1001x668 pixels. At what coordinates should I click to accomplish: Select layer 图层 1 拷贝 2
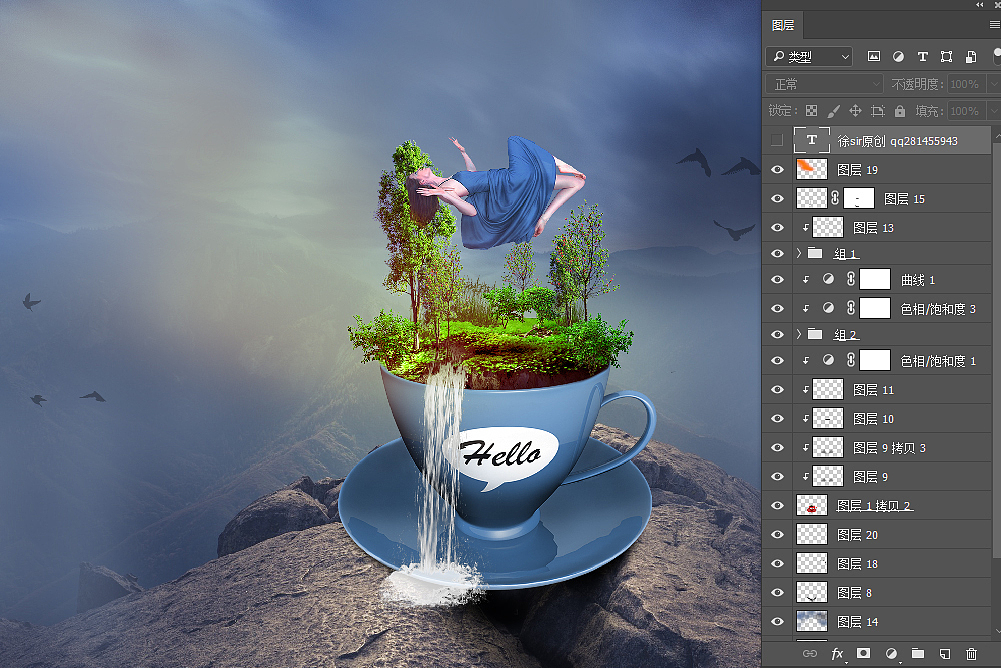[x=877, y=506]
